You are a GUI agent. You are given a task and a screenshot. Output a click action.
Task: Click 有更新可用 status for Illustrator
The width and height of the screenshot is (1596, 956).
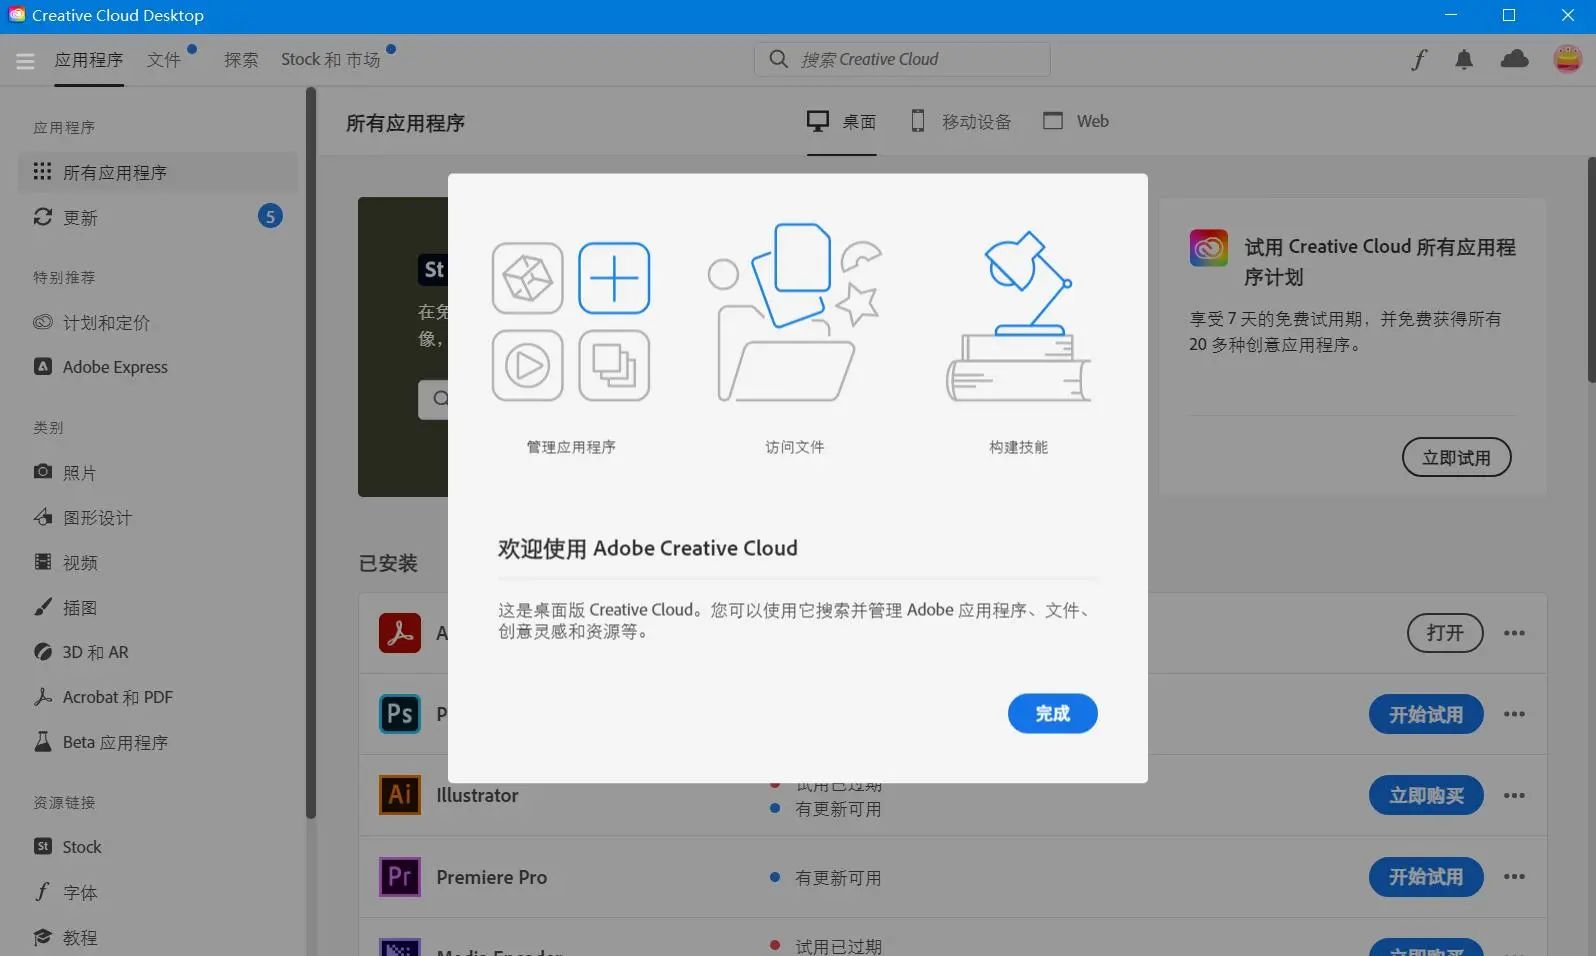[838, 809]
